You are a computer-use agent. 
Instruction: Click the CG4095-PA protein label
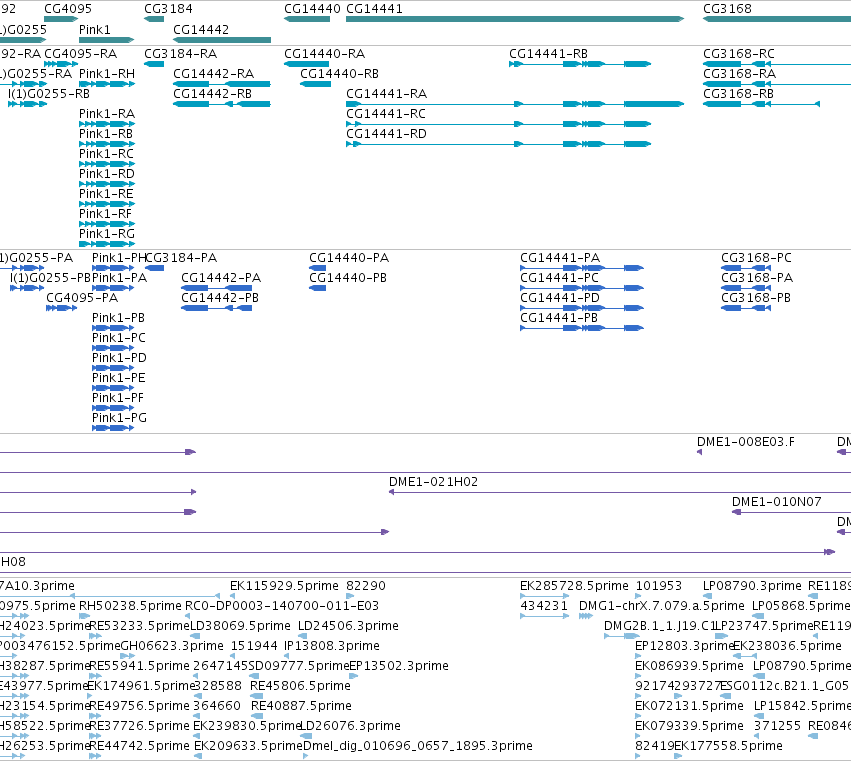(x=82, y=298)
